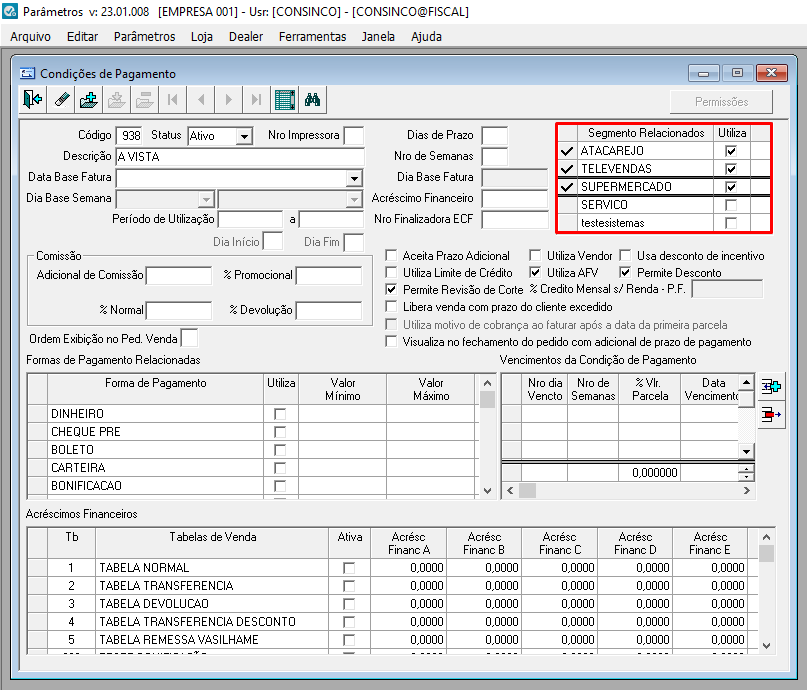Screen dimensions: 807x690
Task: Uncheck Utiliza for the ATACAREJO segment
Action: coord(731,151)
